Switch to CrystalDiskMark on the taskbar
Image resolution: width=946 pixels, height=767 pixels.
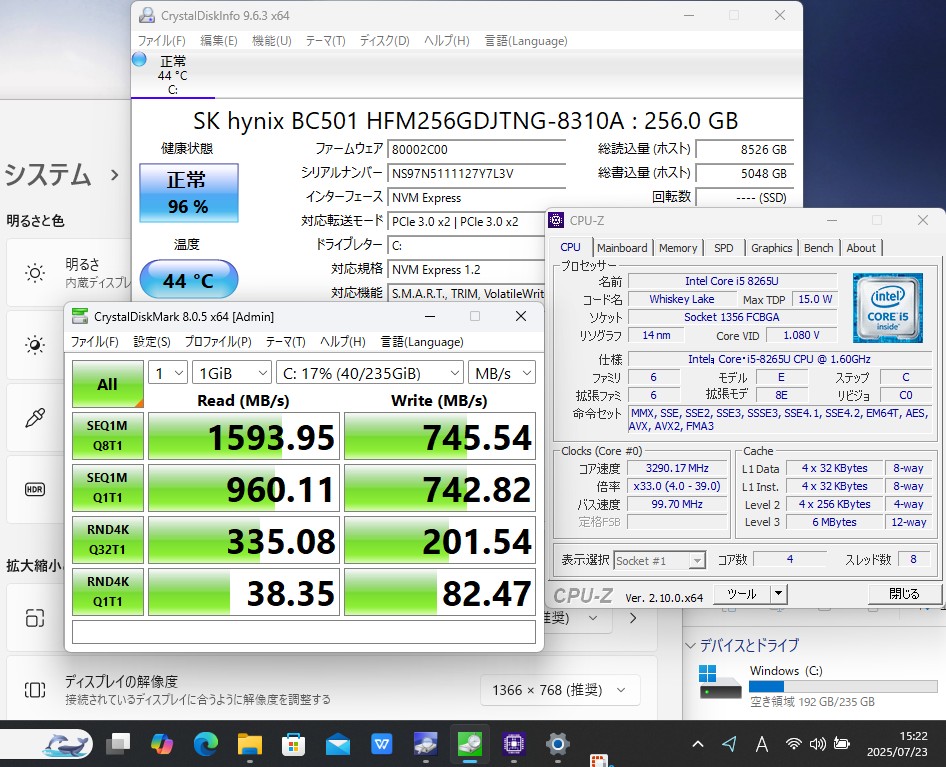(470, 744)
